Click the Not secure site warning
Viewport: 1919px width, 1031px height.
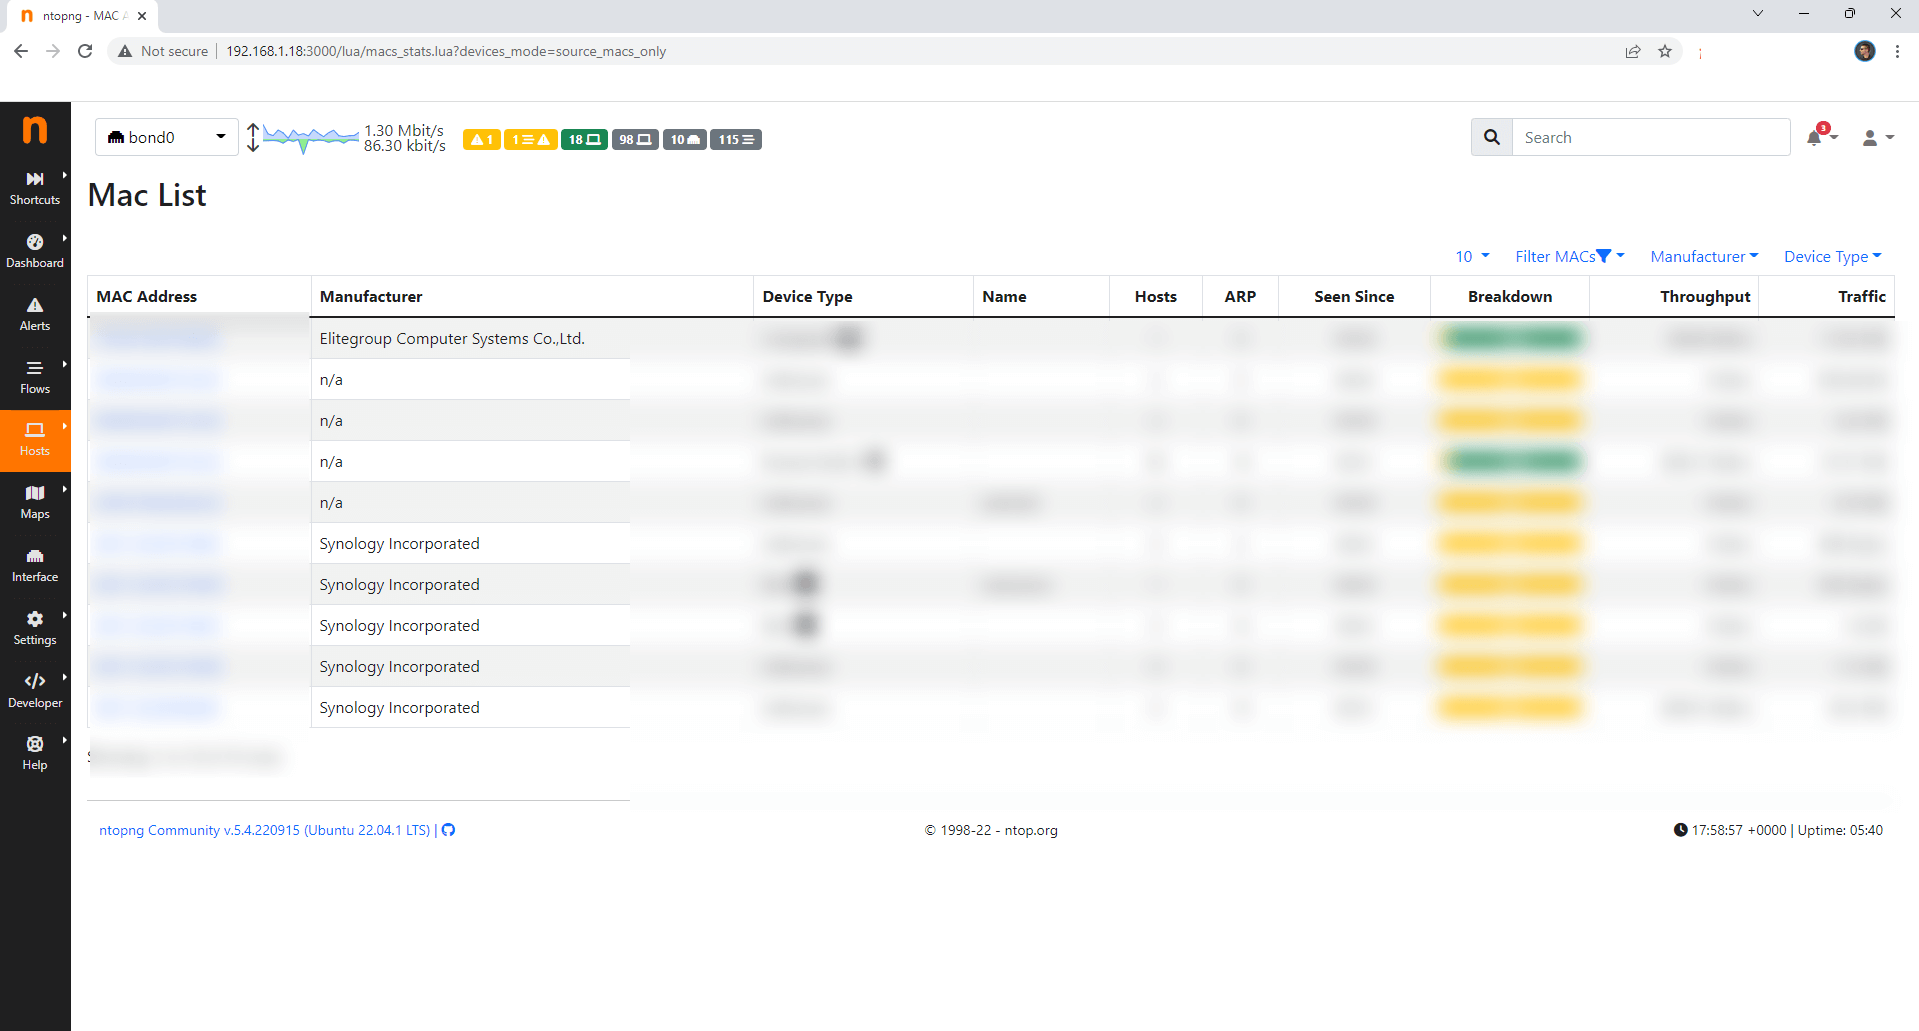tap(163, 51)
